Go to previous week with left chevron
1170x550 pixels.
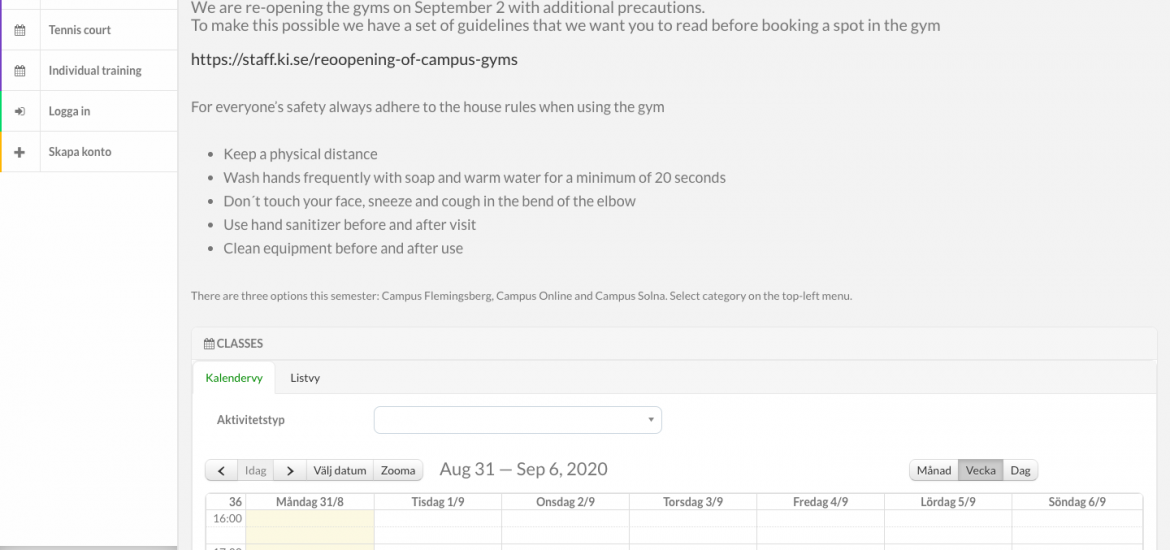coord(222,470)
